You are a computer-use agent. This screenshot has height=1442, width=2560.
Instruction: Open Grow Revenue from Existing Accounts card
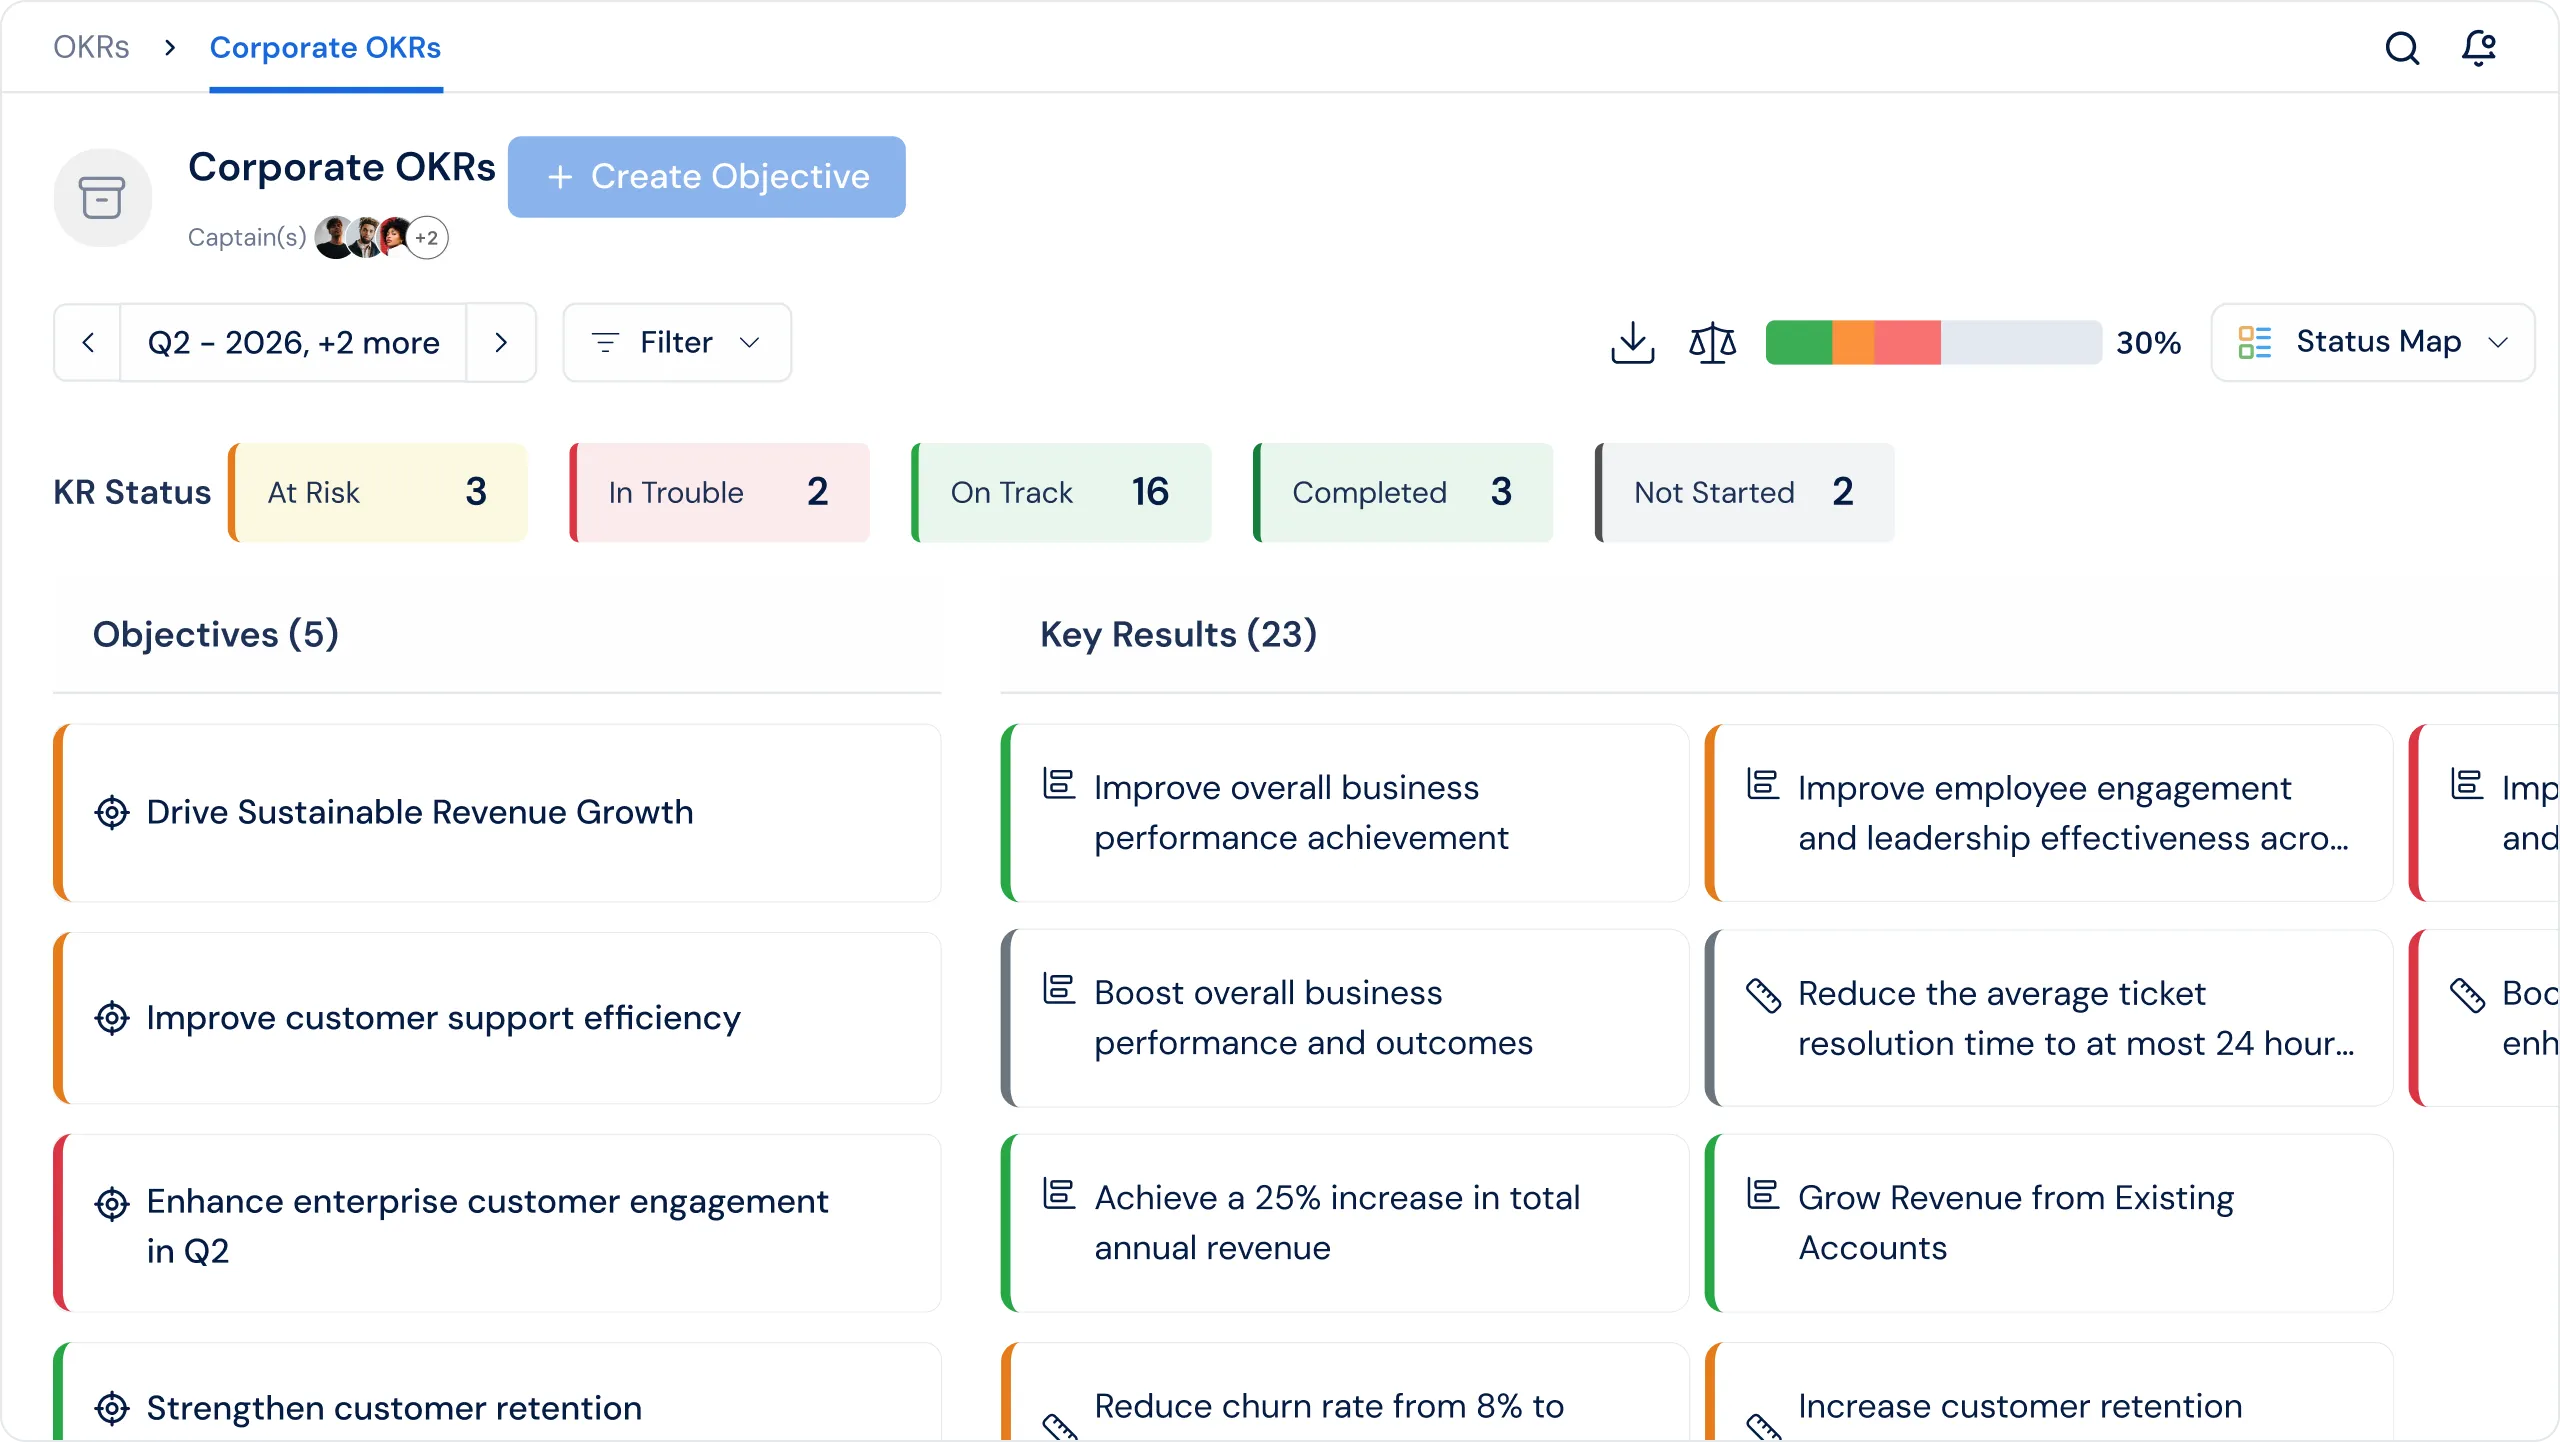click(x=2049, y=1223)
